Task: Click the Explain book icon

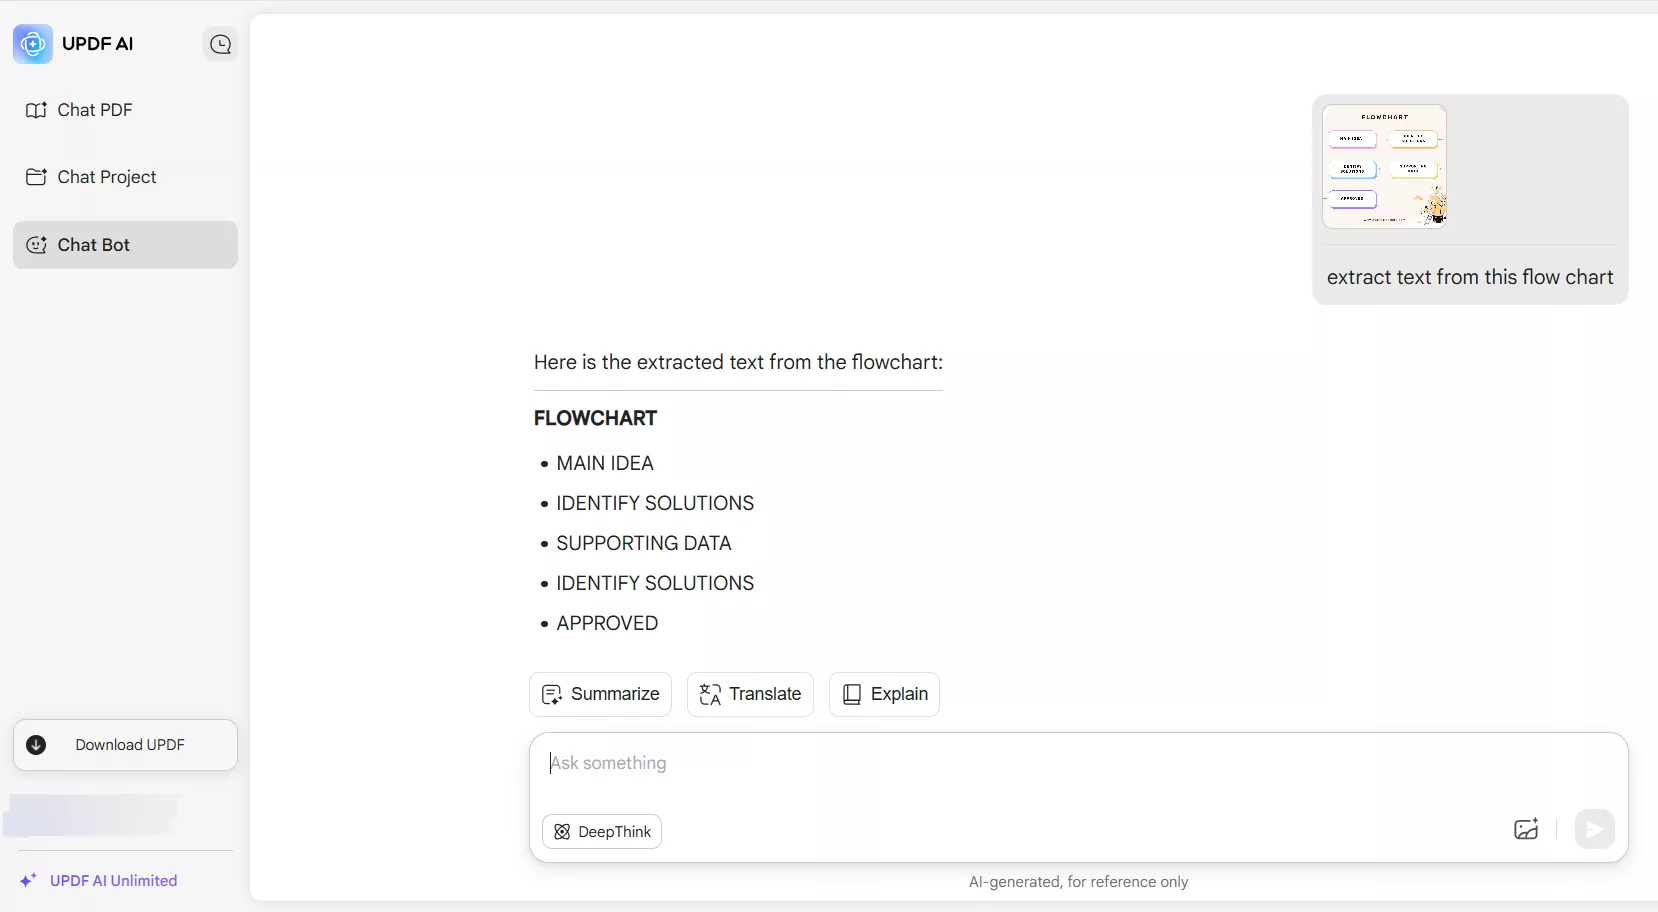Action: click(x=852, y=694)
